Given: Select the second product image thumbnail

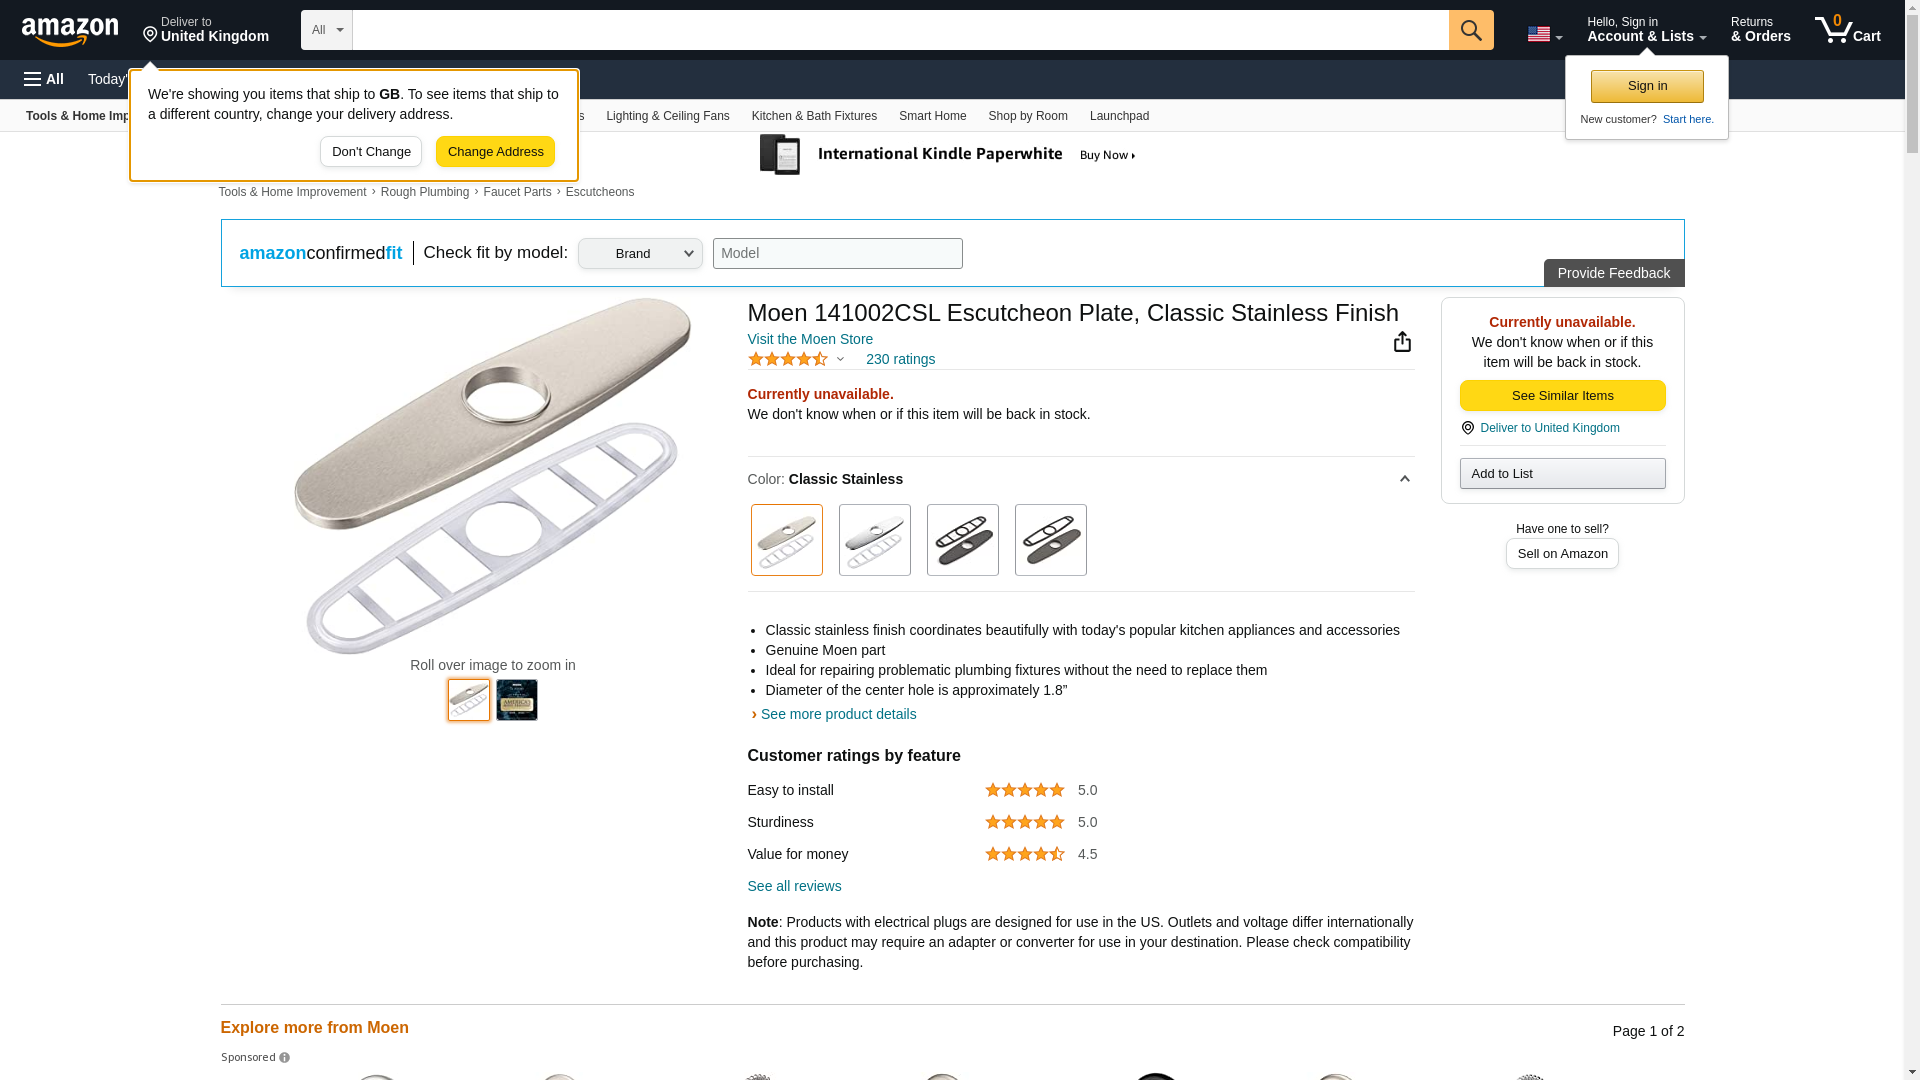Looking at the screenshot, I should pyautogui.click(x=516, y=700).
